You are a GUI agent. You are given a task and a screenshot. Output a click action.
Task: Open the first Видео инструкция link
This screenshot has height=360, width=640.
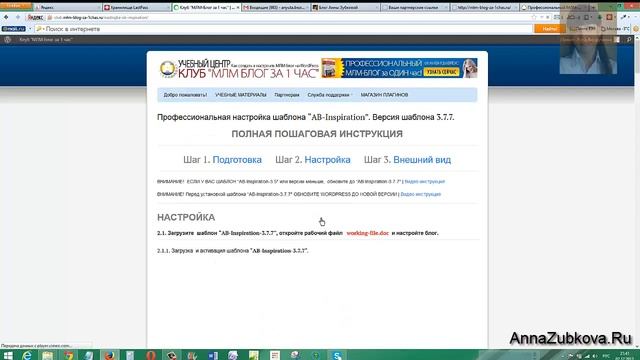[424, 181]
